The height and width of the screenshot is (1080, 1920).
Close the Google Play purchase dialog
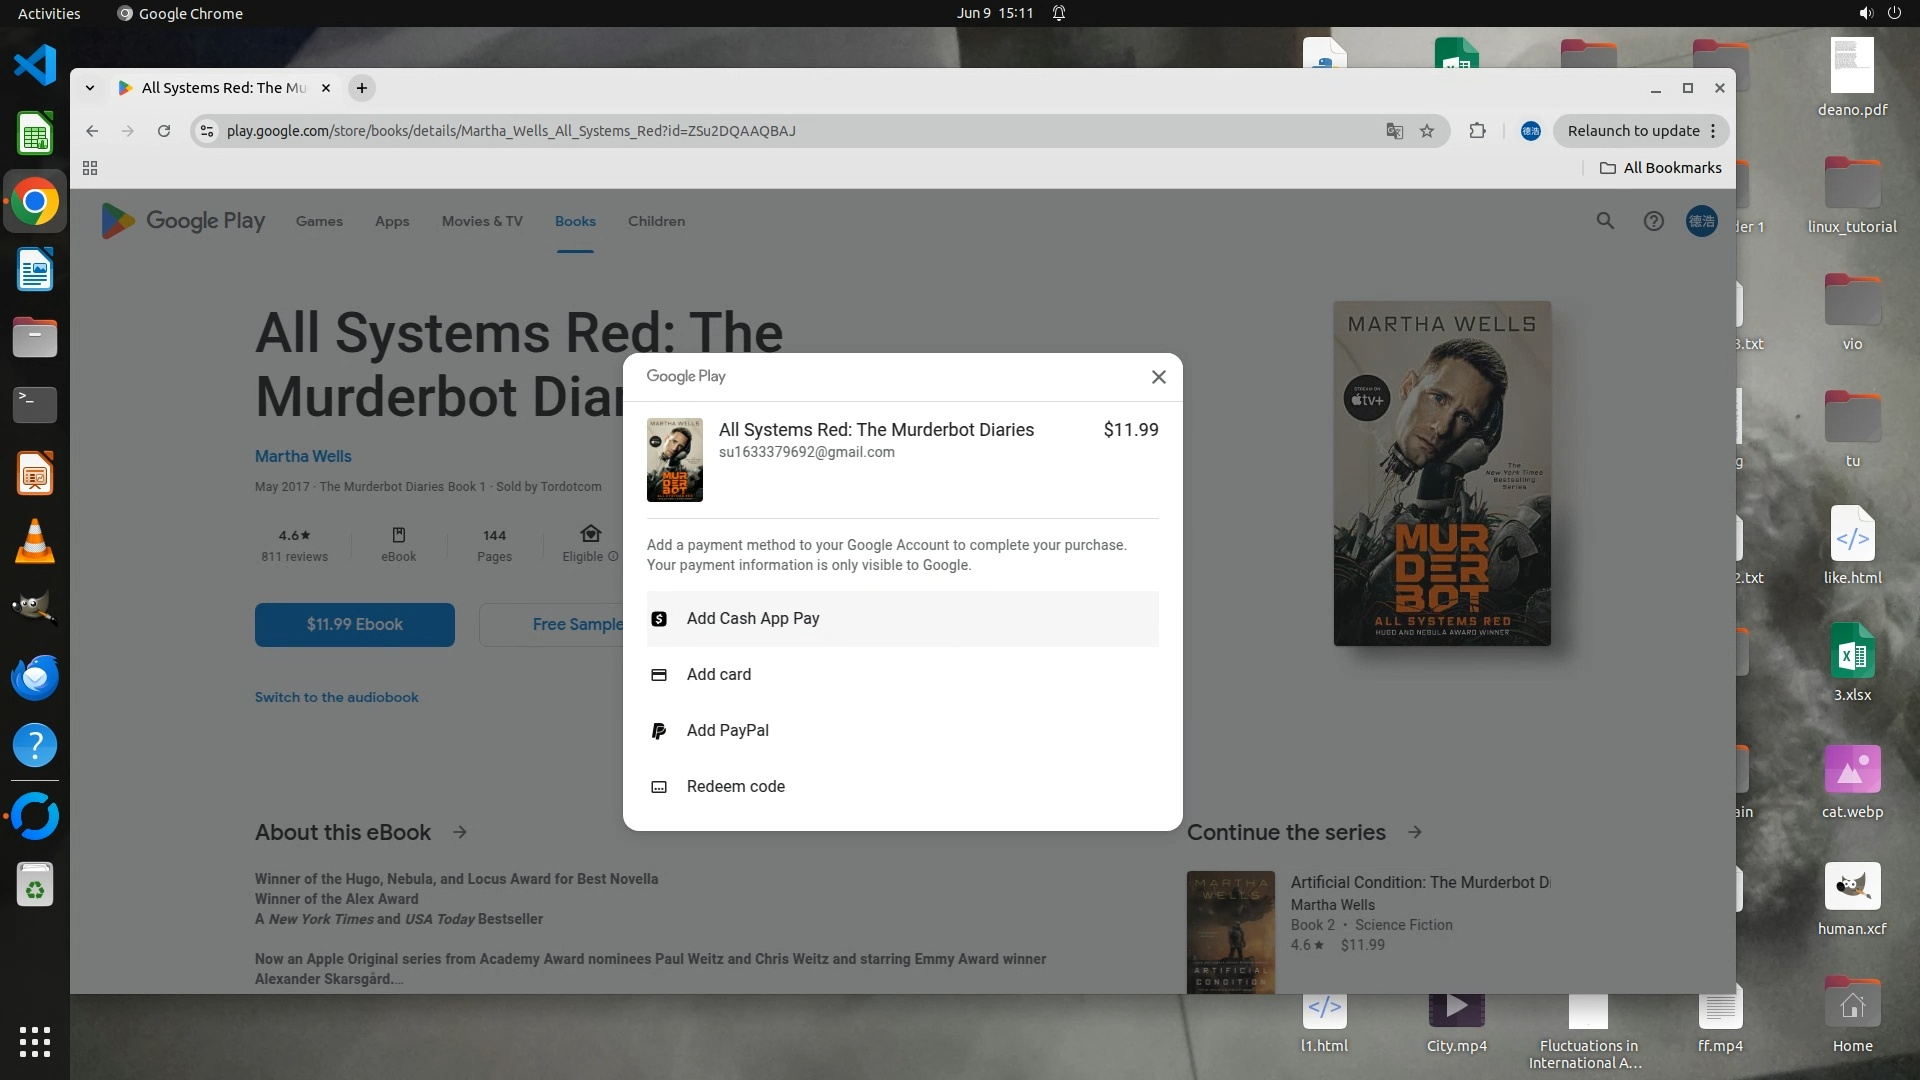1158,377
